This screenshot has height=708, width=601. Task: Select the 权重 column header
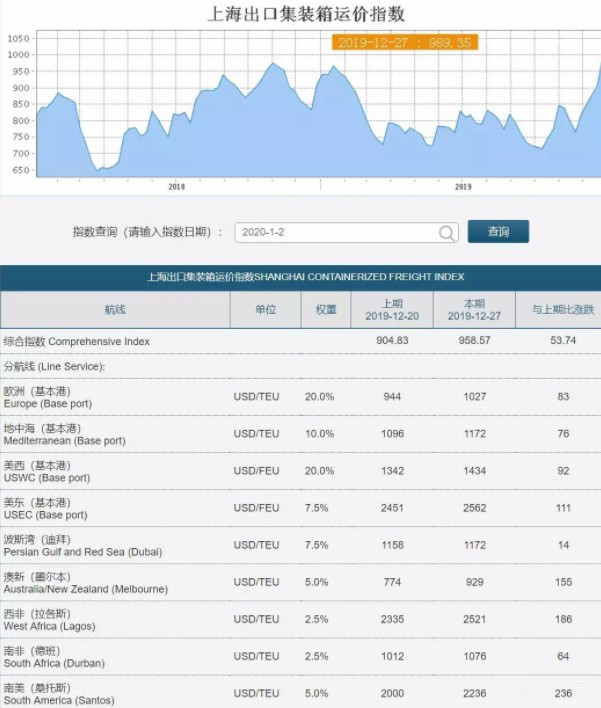pyautogui.click(x=326, y=310)
